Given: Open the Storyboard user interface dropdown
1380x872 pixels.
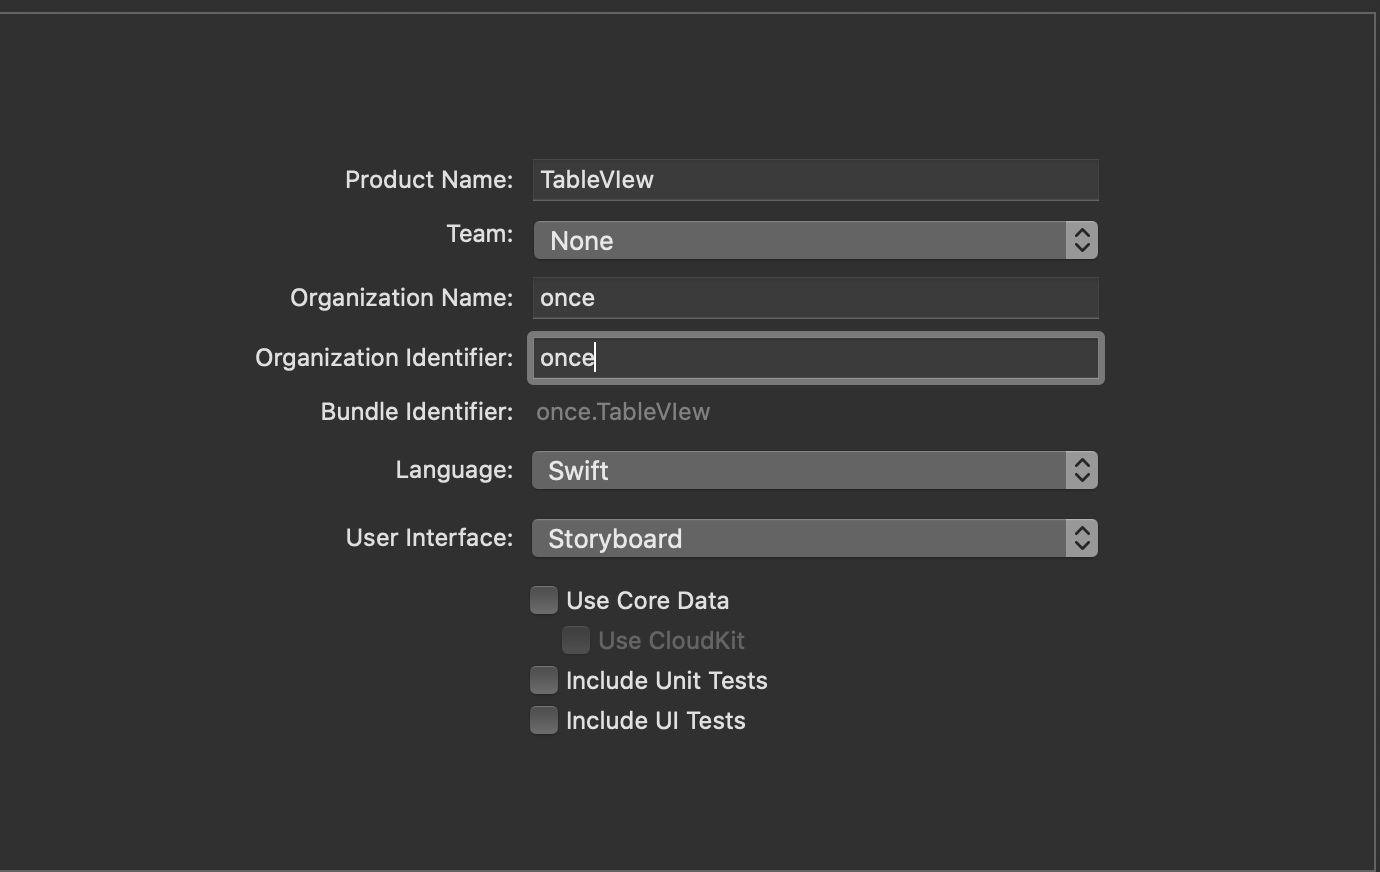Looking at the screenshot, I should tap(800, 538).
